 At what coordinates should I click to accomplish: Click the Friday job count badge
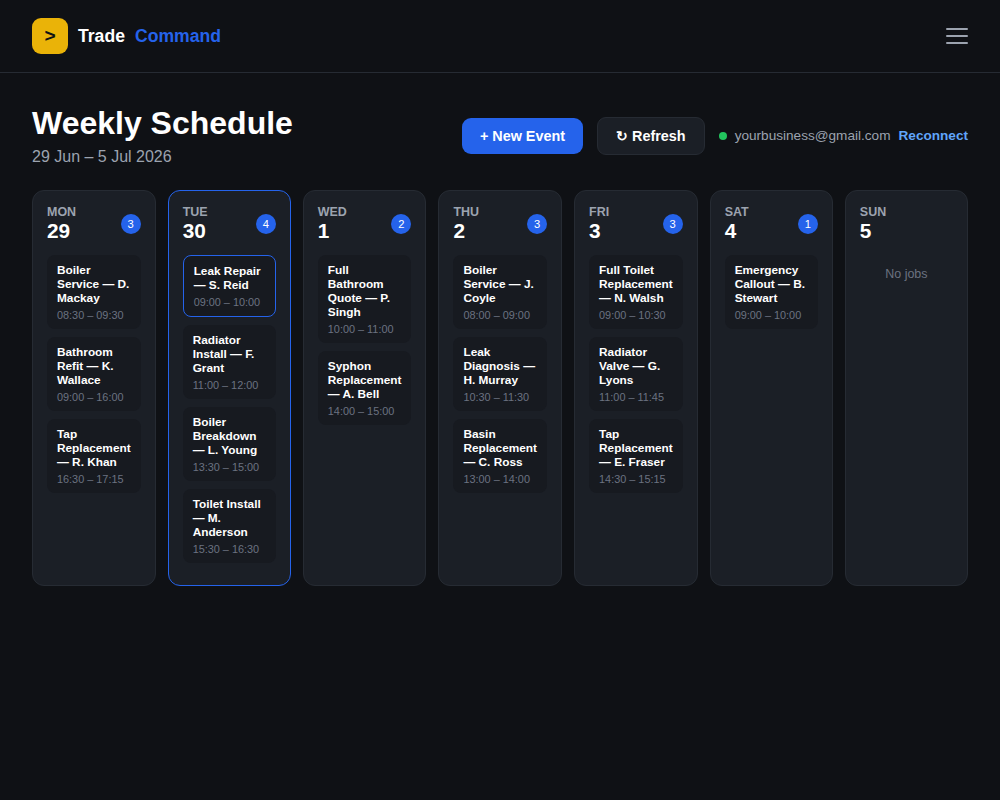pos(673,224)
